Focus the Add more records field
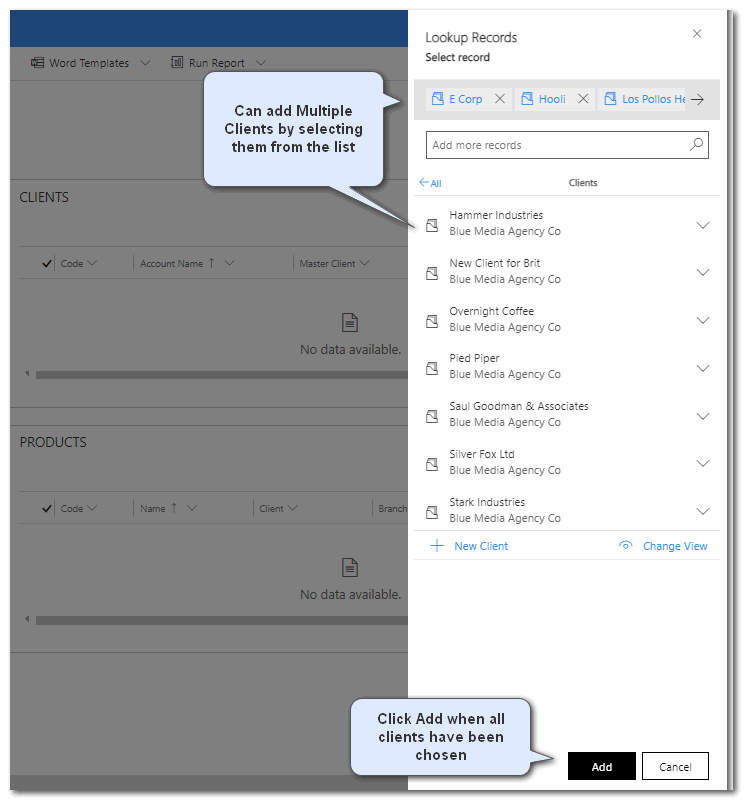The image size is (744, 801). coord(555,145)
